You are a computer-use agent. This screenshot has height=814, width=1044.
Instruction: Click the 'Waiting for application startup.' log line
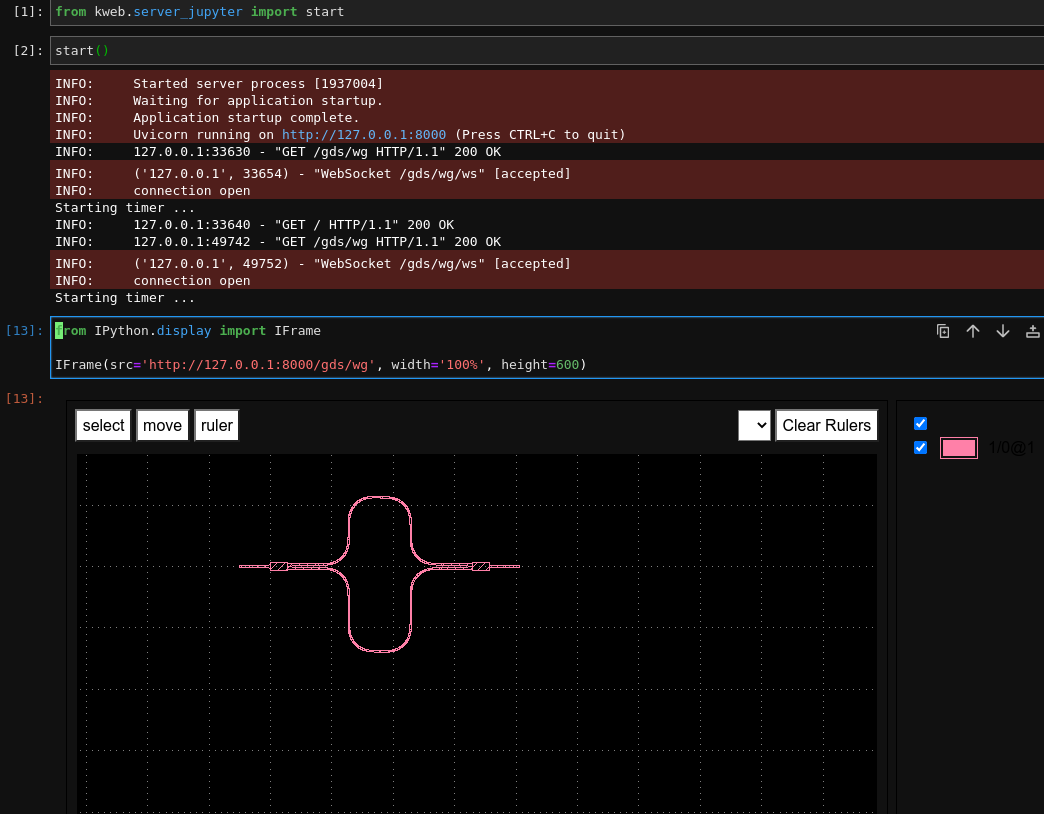pyautogui.click(x=219, y=101)
